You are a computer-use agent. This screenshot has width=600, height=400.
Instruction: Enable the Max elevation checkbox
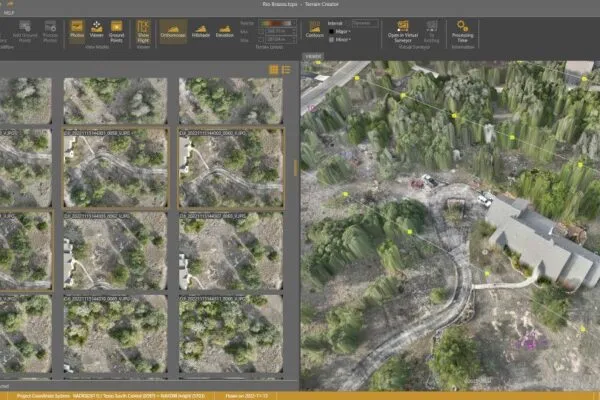point(261,31)
